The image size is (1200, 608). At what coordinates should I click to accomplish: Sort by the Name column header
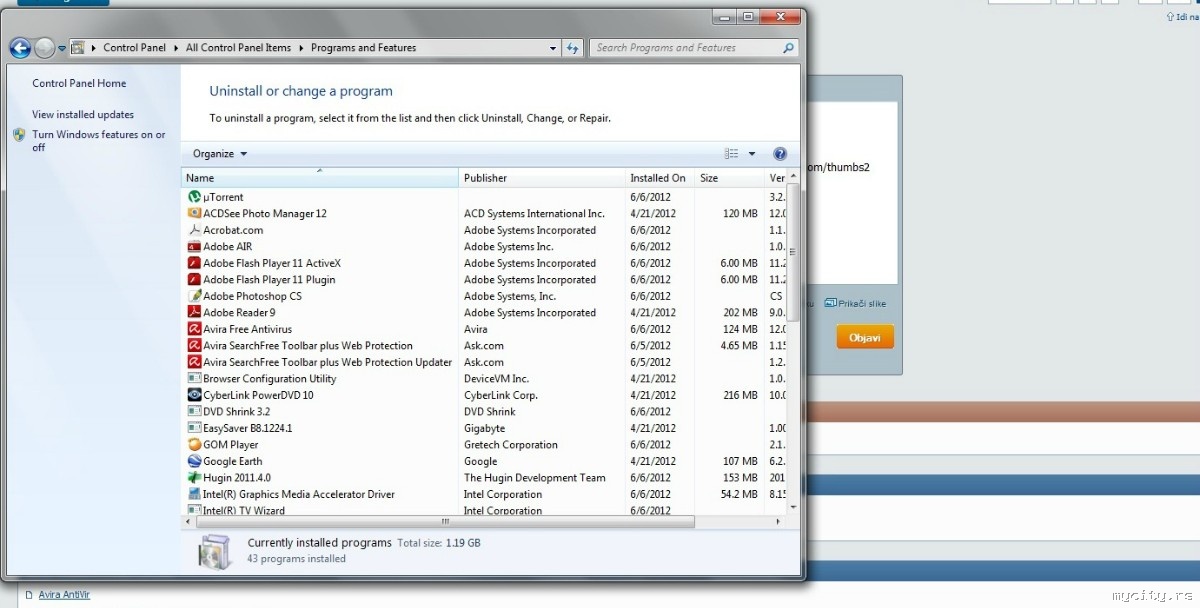[x=320, y=178]
